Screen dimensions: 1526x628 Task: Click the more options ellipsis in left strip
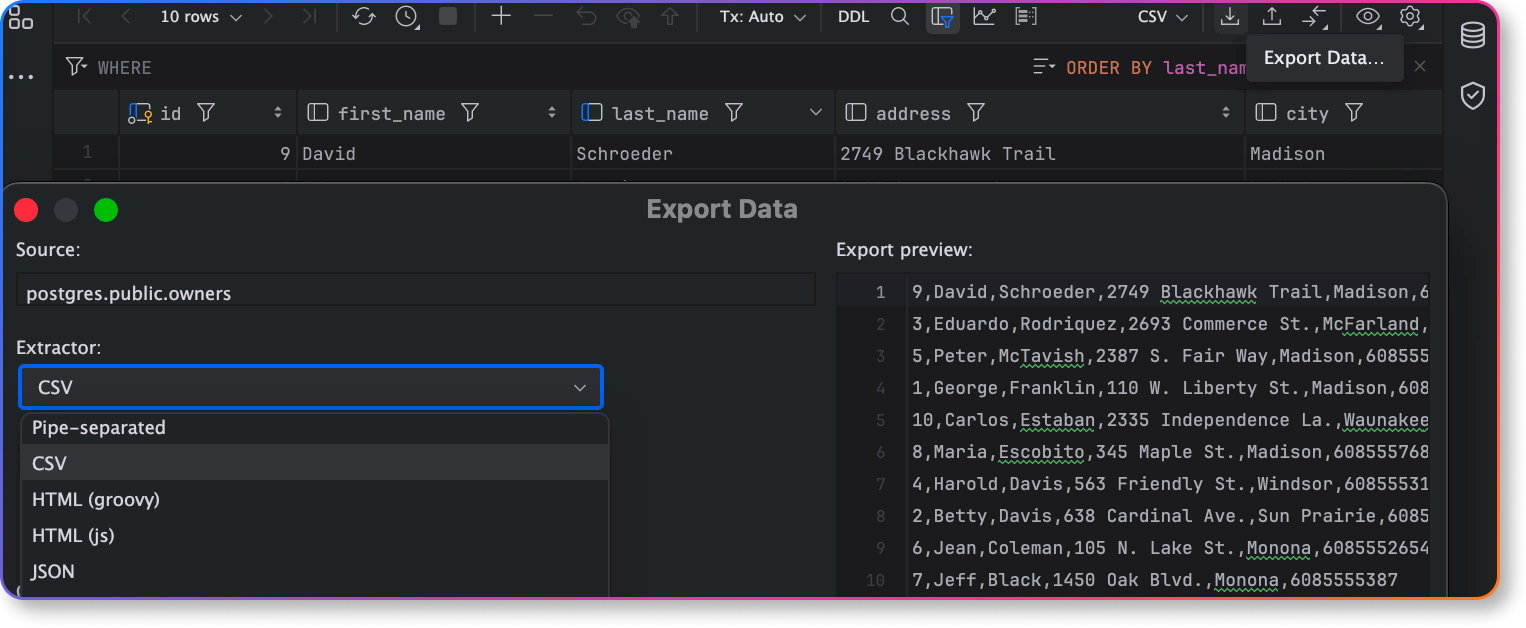pos(21,76)
